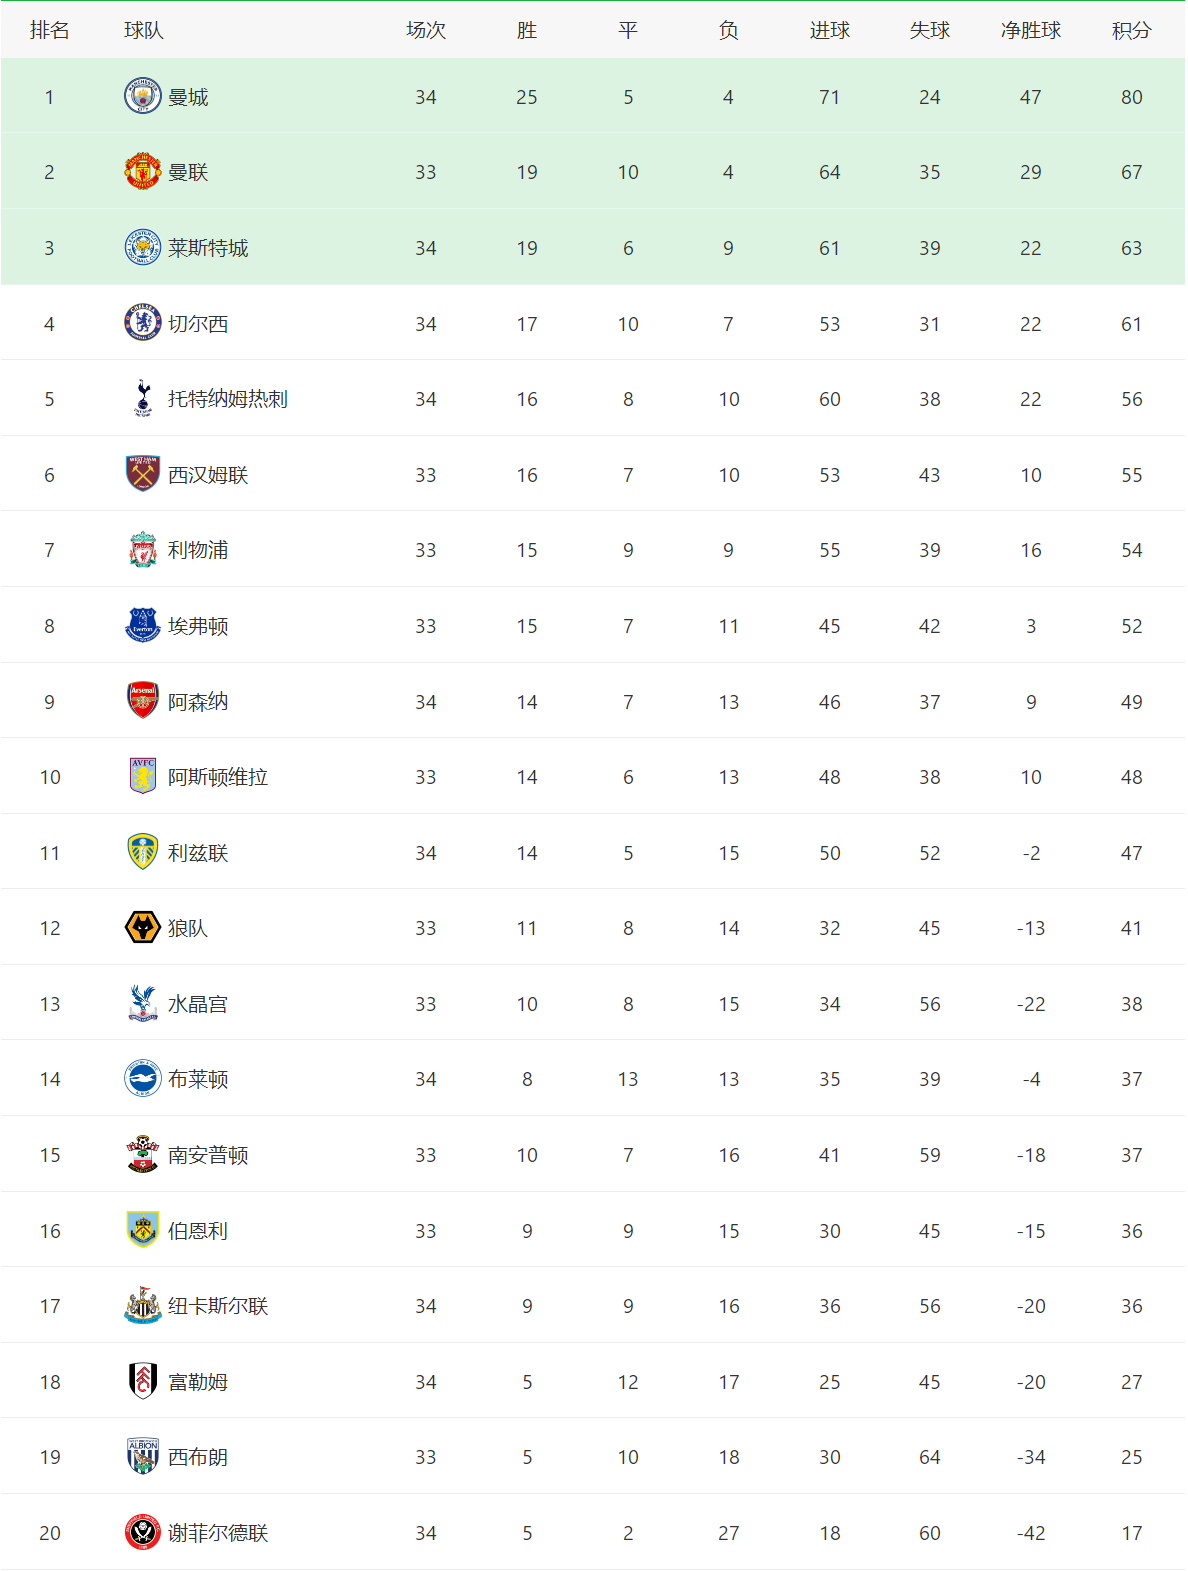Select the Arsenal cannon badge
1188x1571 pixels.
[143, 701]
